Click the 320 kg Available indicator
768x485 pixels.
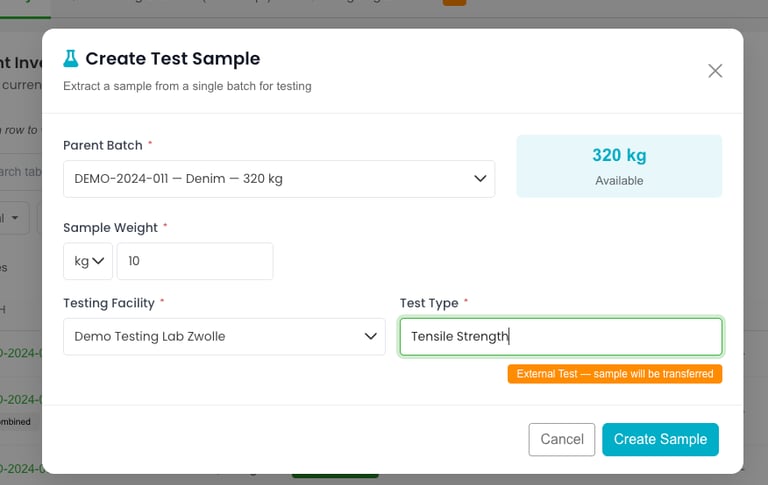click(619, 166)
